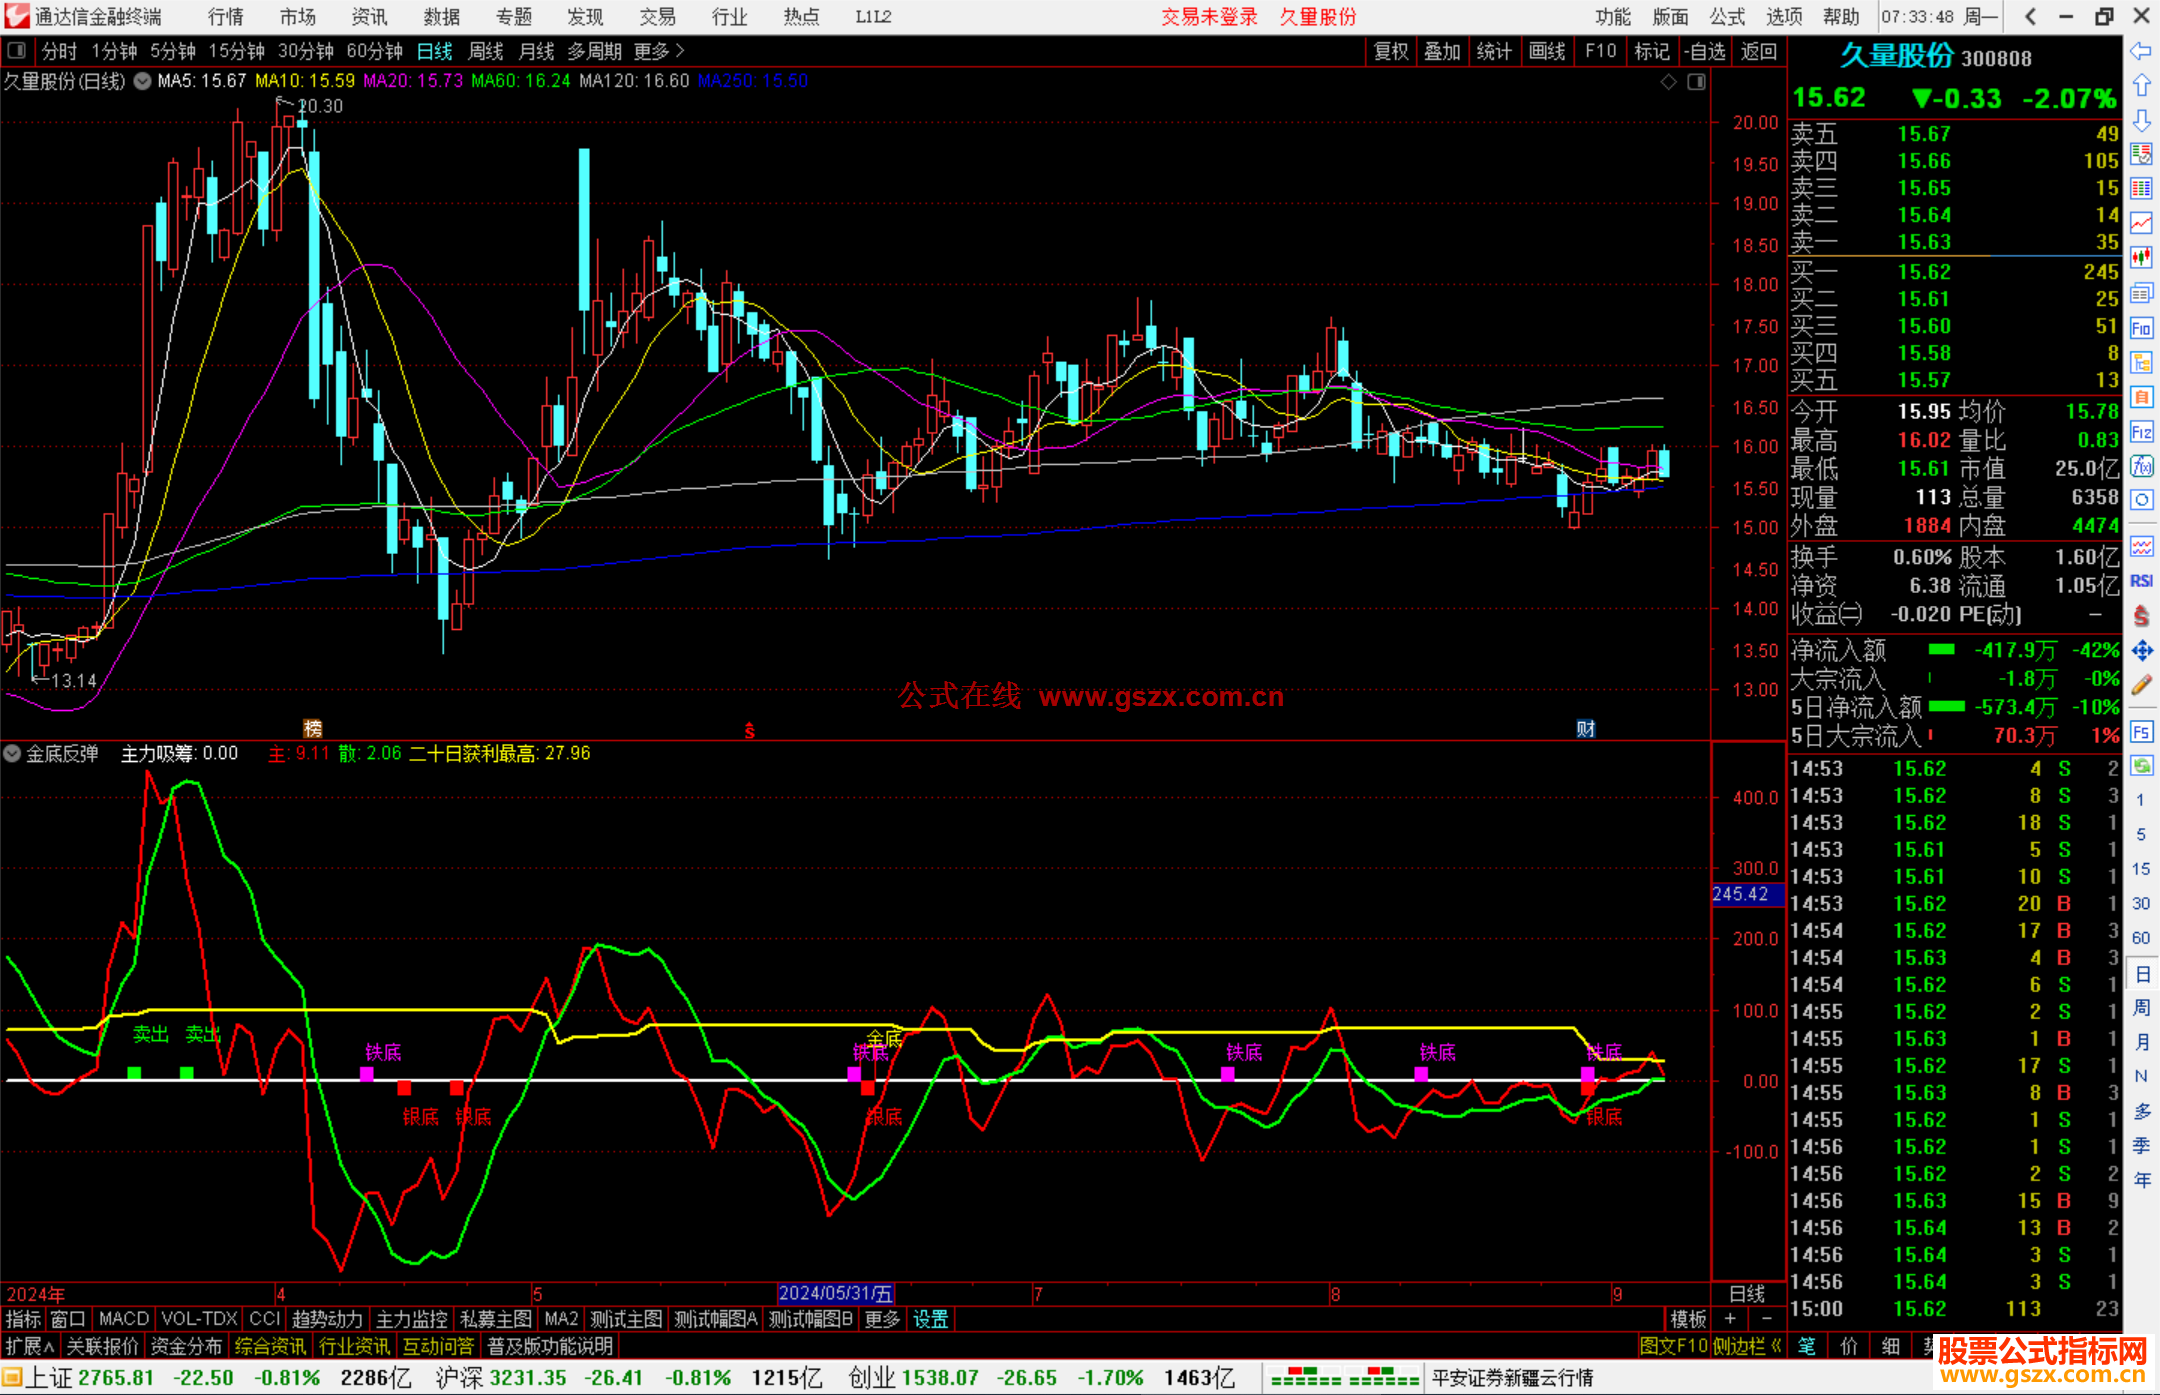
Task: Toggle the round dropdown circle beside 久量股份(日线)
Action: [x=143, y=82]
